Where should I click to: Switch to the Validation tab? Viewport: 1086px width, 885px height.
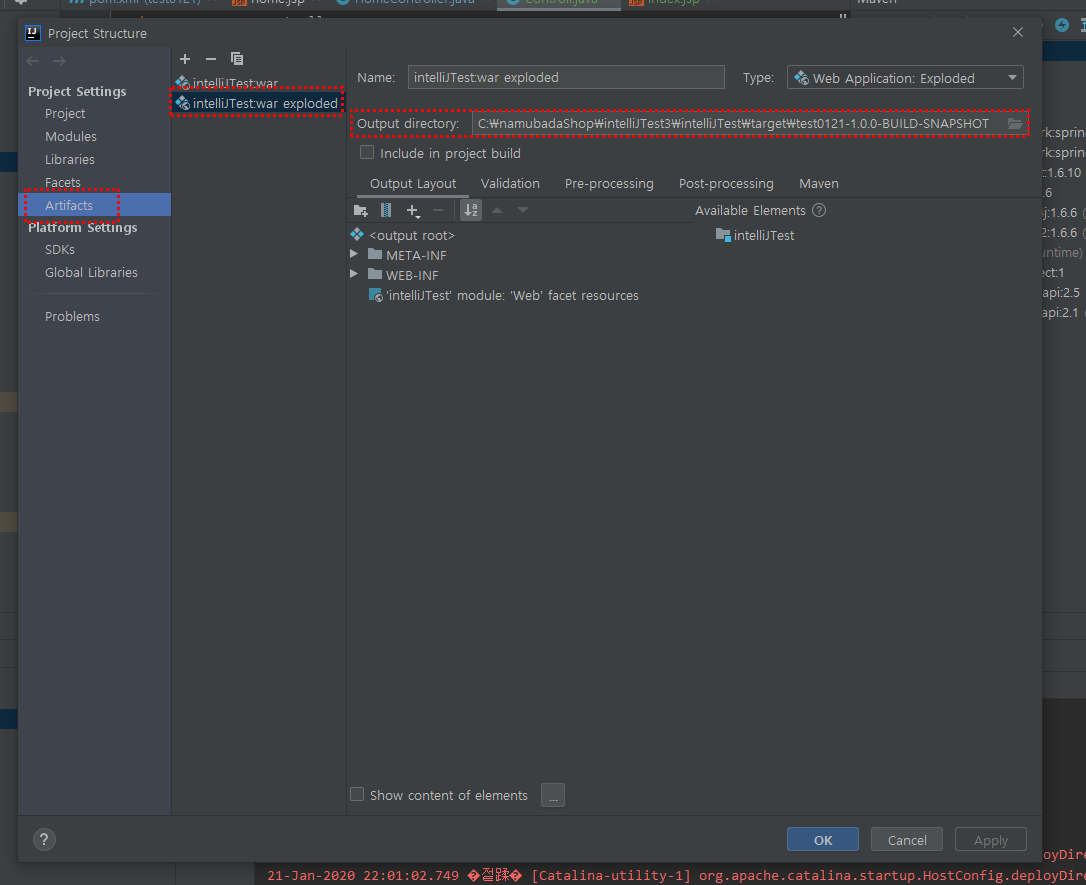(x=510, y=184)
